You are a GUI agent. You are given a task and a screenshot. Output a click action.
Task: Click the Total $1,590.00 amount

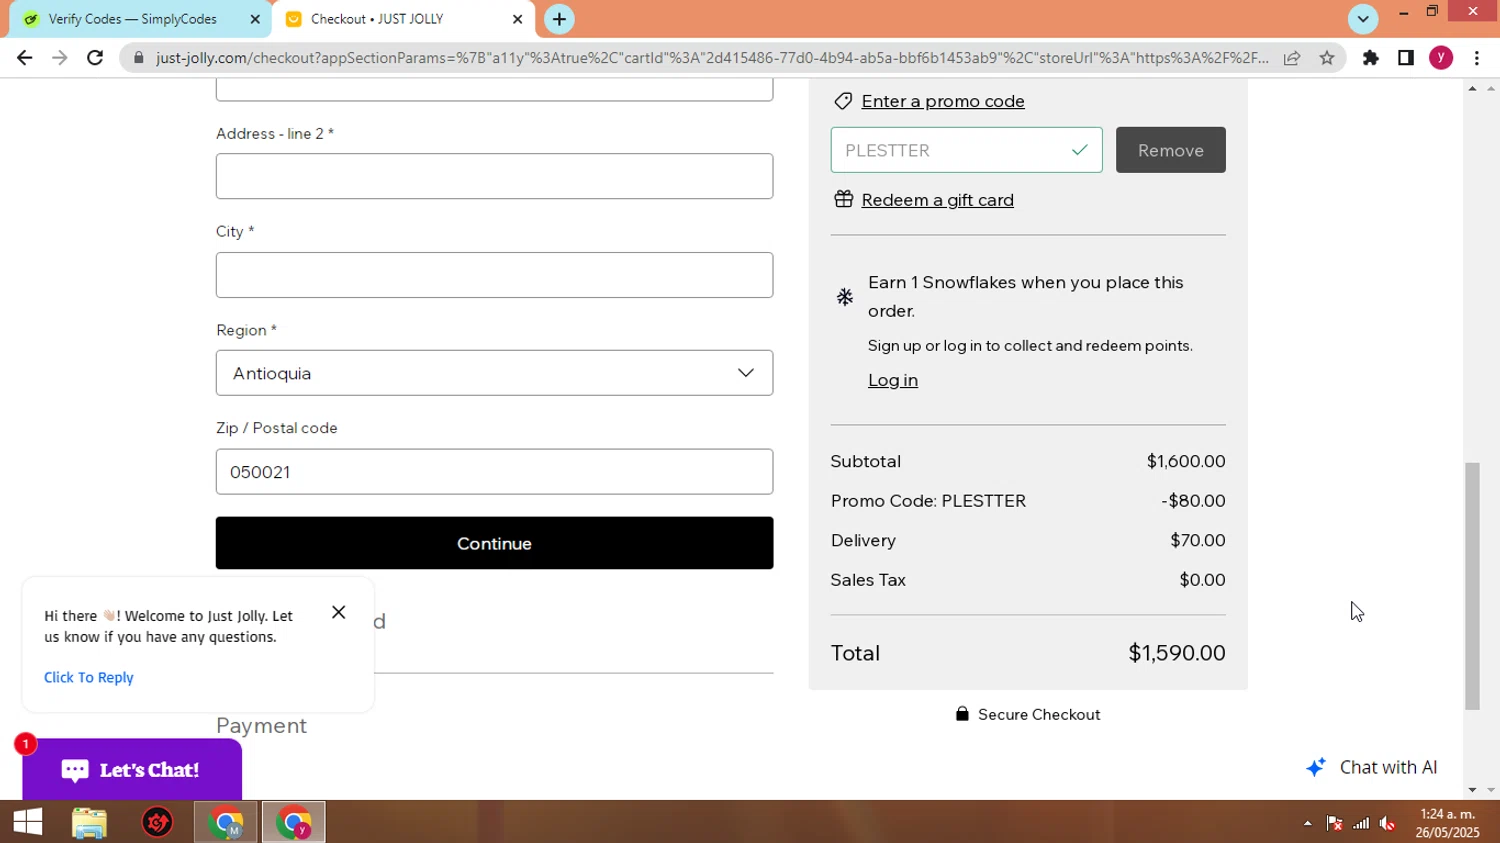[x=1176, y=653]
